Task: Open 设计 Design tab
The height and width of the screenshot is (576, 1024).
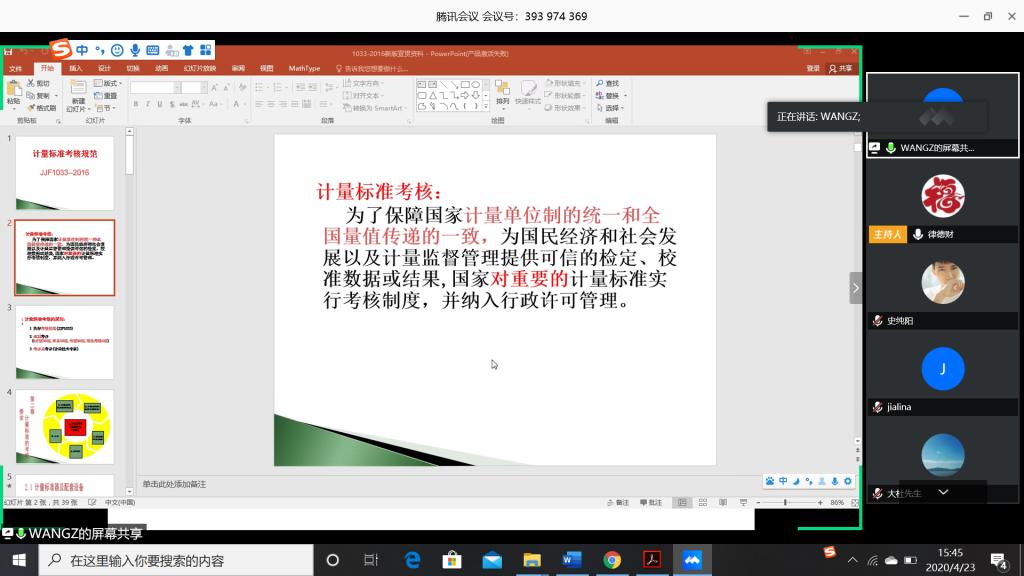Action: point(104,69)
